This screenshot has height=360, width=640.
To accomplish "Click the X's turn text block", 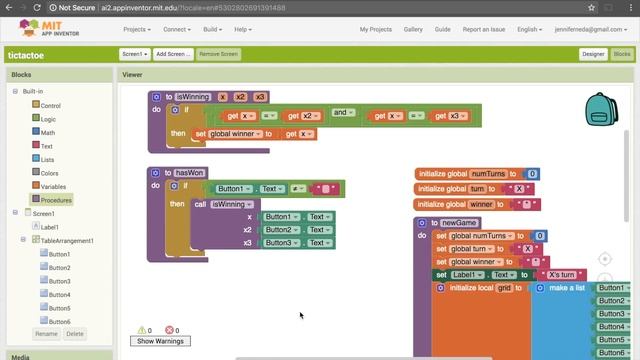I will (562, 275).
